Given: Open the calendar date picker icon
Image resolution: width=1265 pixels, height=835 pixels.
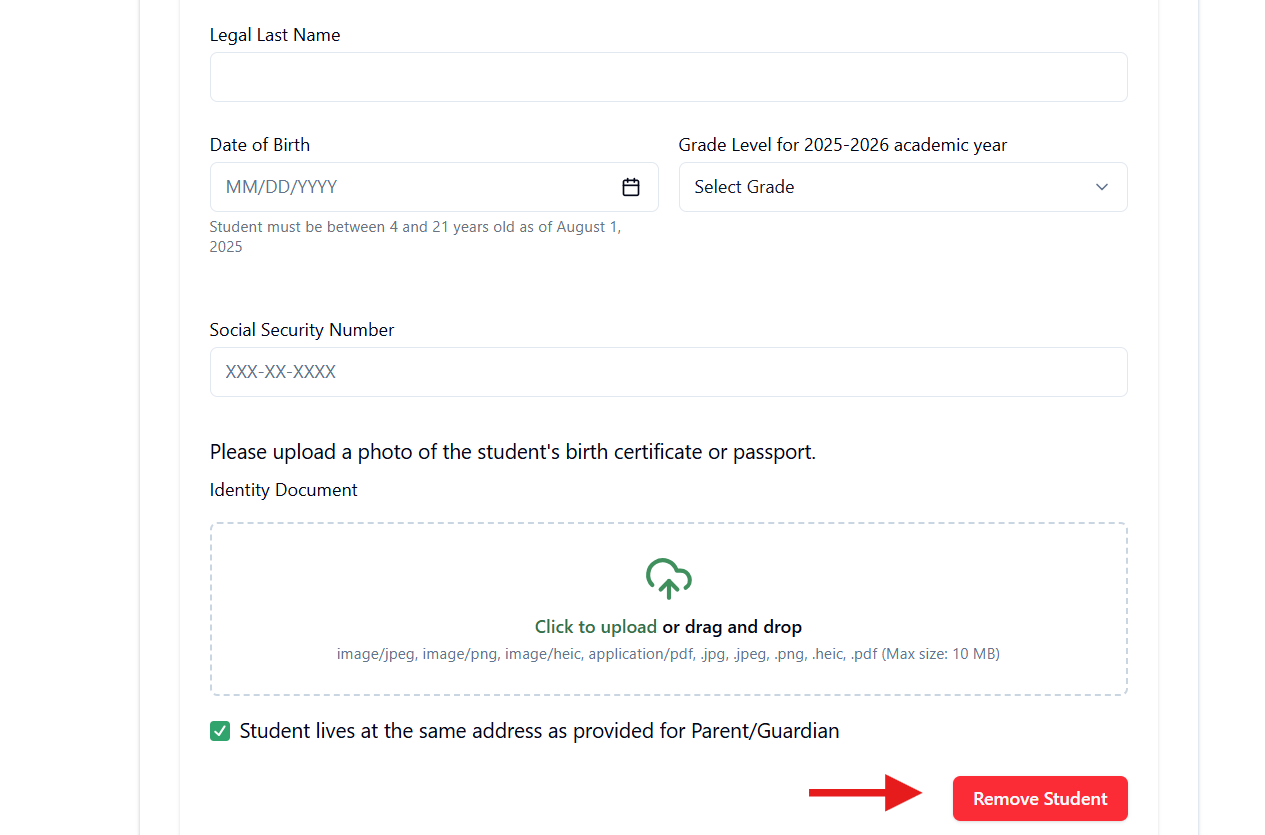Looking at the screenshot, I should (x=631, y=187).
